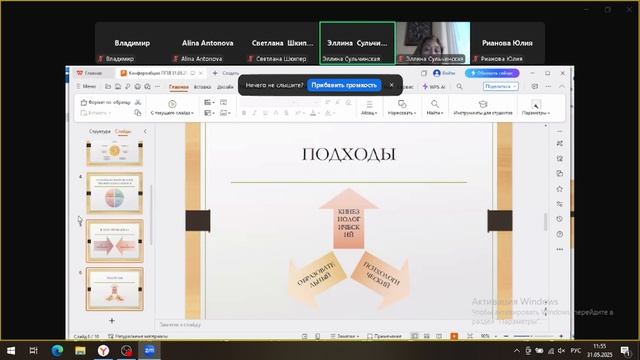Click the Войти sign-in avatar

point(444,73)
